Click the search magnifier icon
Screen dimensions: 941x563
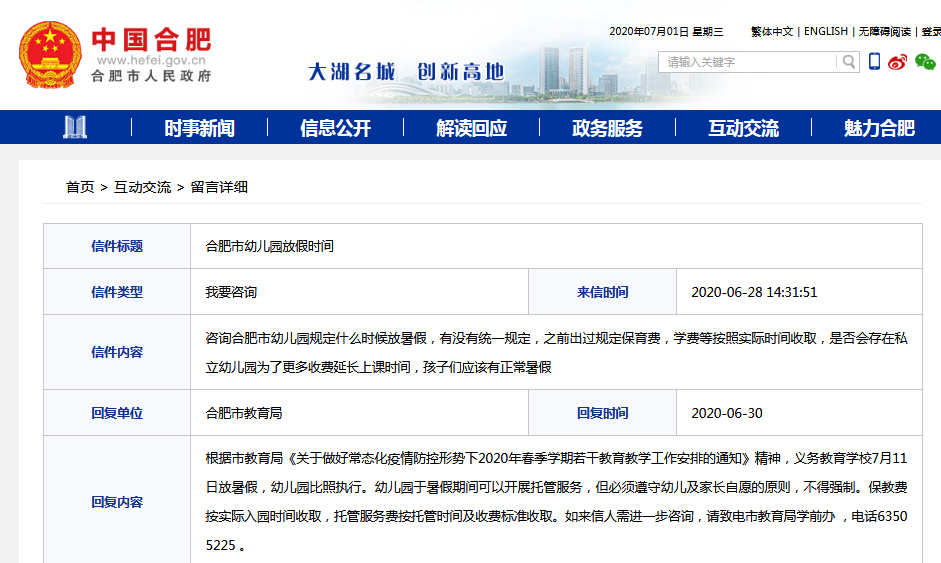click(x=849, y=62)
